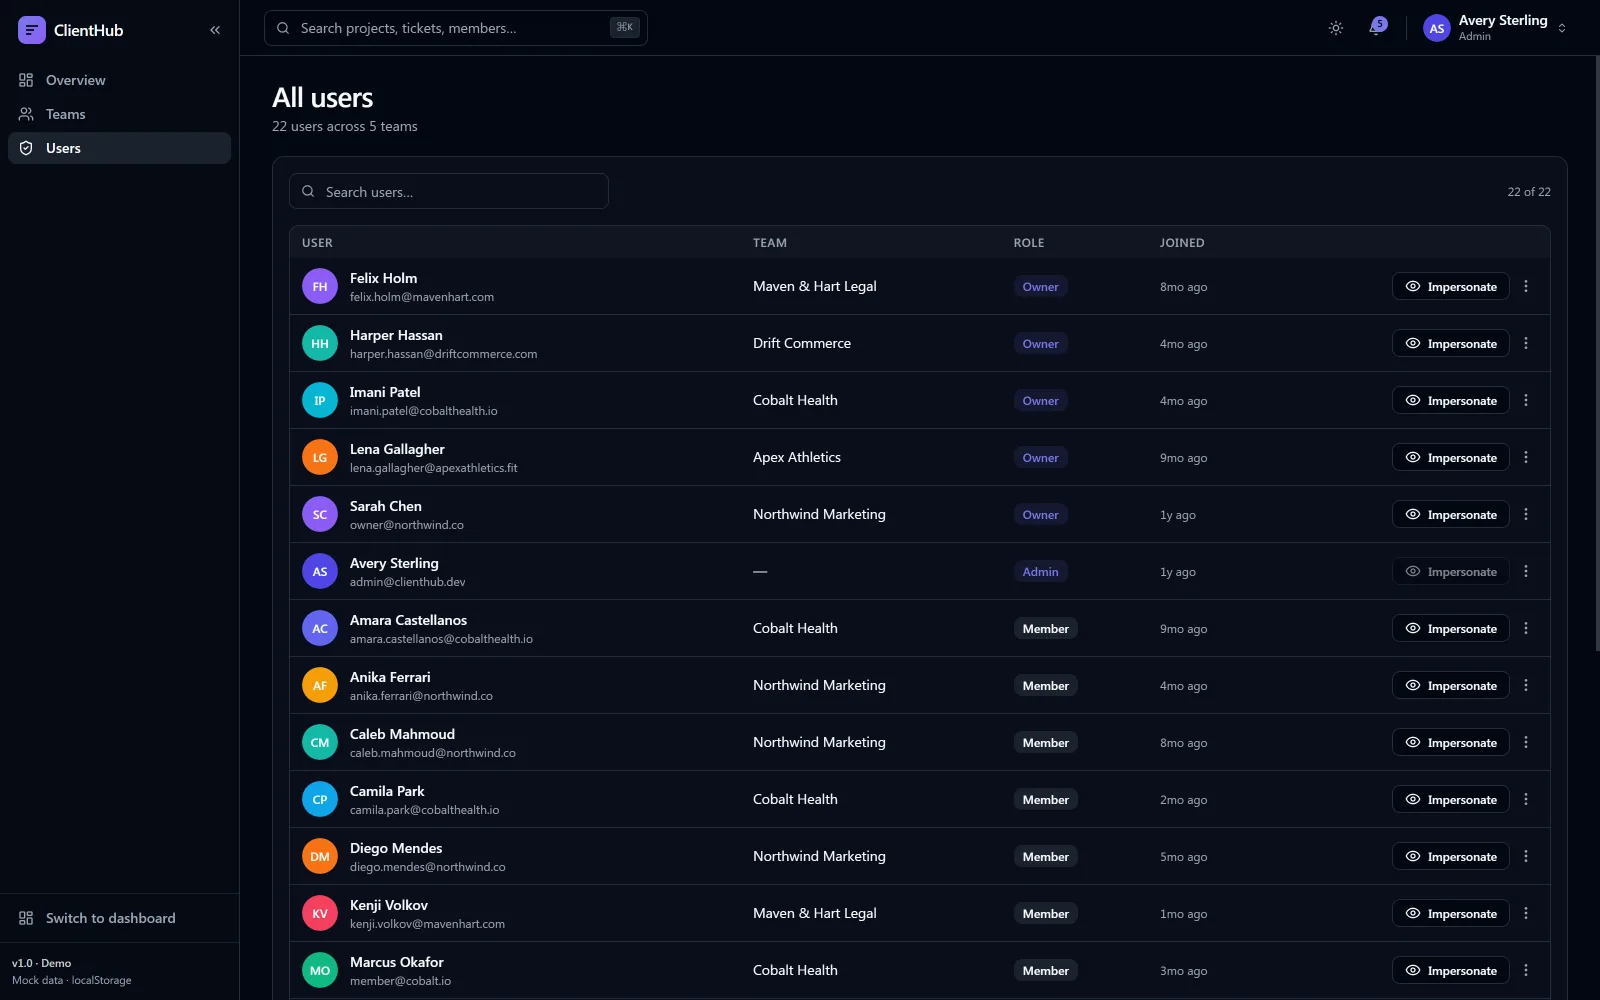Collapse the sidebar with the double-chevron icon
The height and width of the screenshot is (1000, 1600).
[215, 30]
